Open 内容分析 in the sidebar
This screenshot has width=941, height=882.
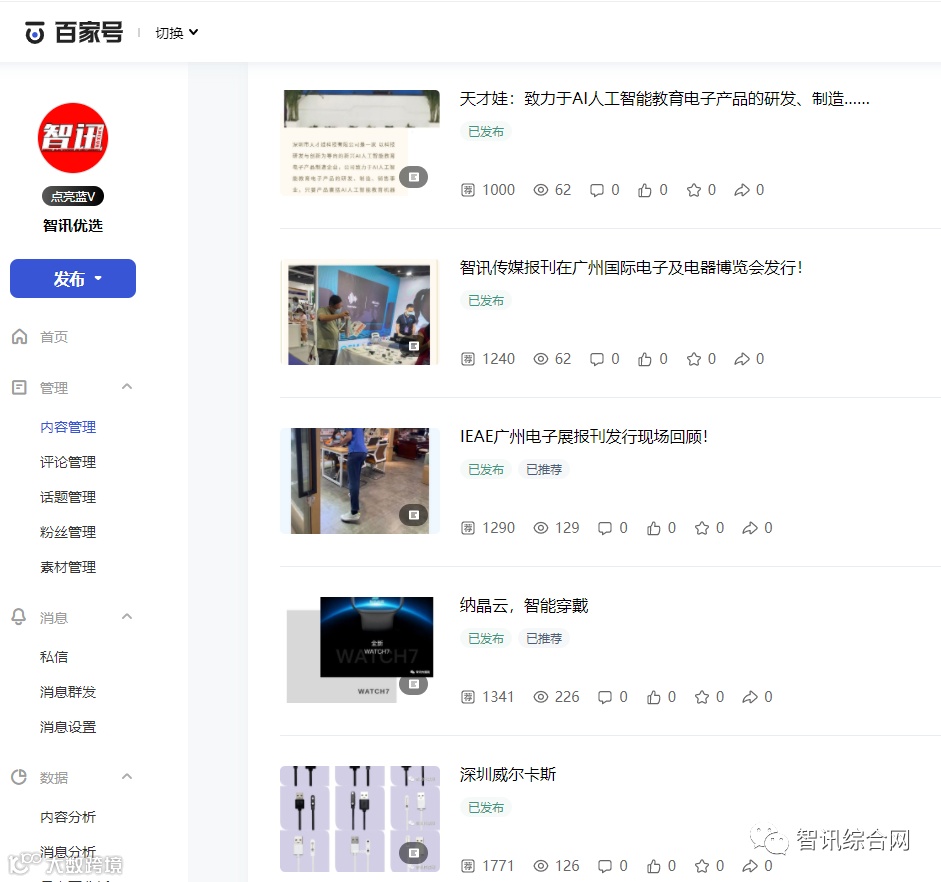(x=68, y=817)
